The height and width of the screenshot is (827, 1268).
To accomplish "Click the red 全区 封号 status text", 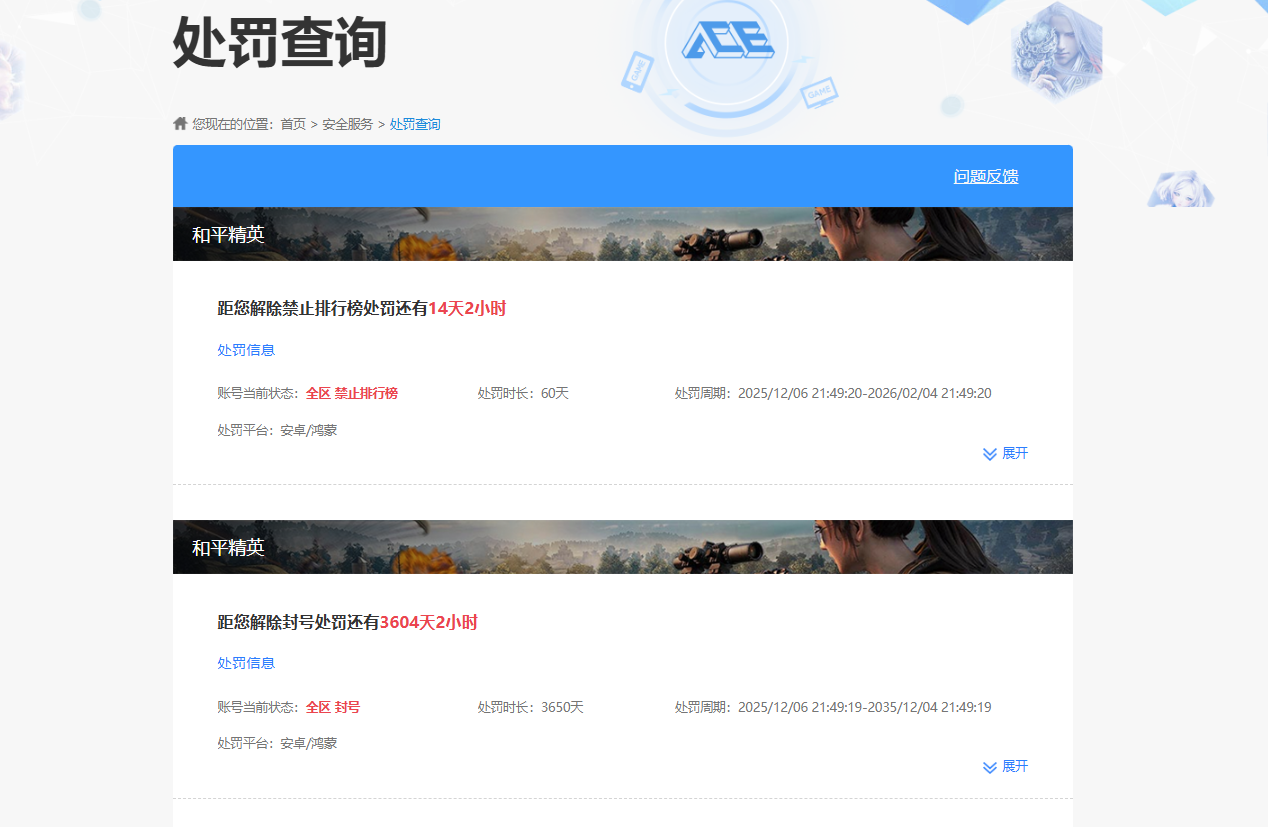I will pos(333,707).
